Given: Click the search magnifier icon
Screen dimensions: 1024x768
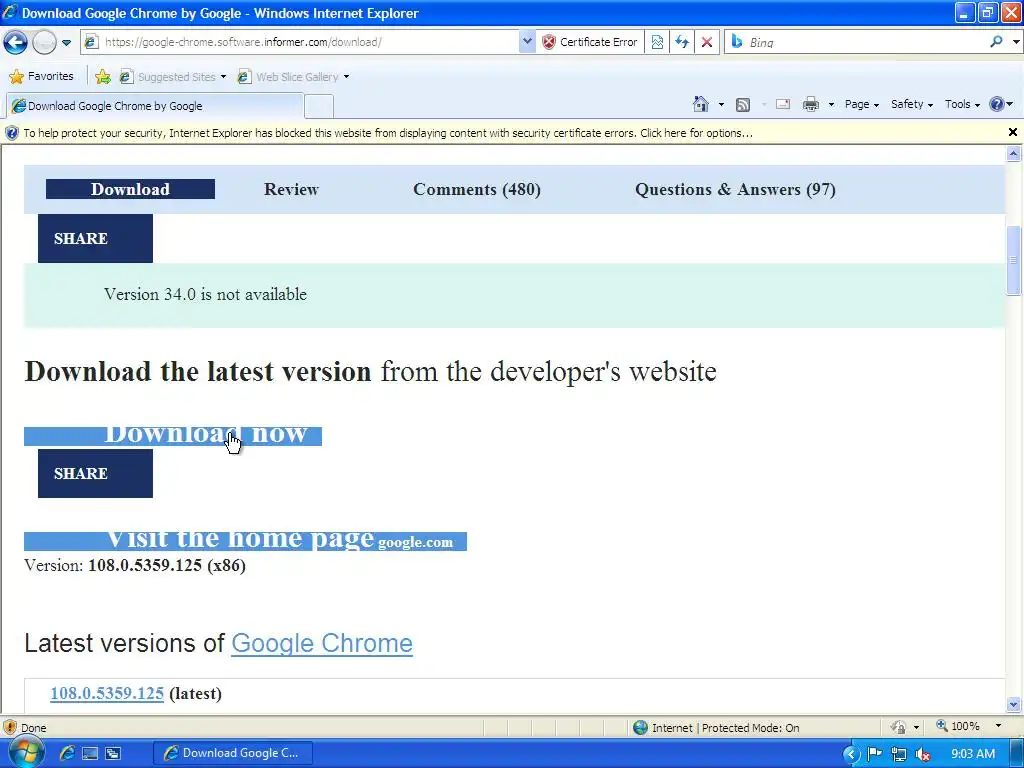Looking at the screenshot, I should [996, 42].
